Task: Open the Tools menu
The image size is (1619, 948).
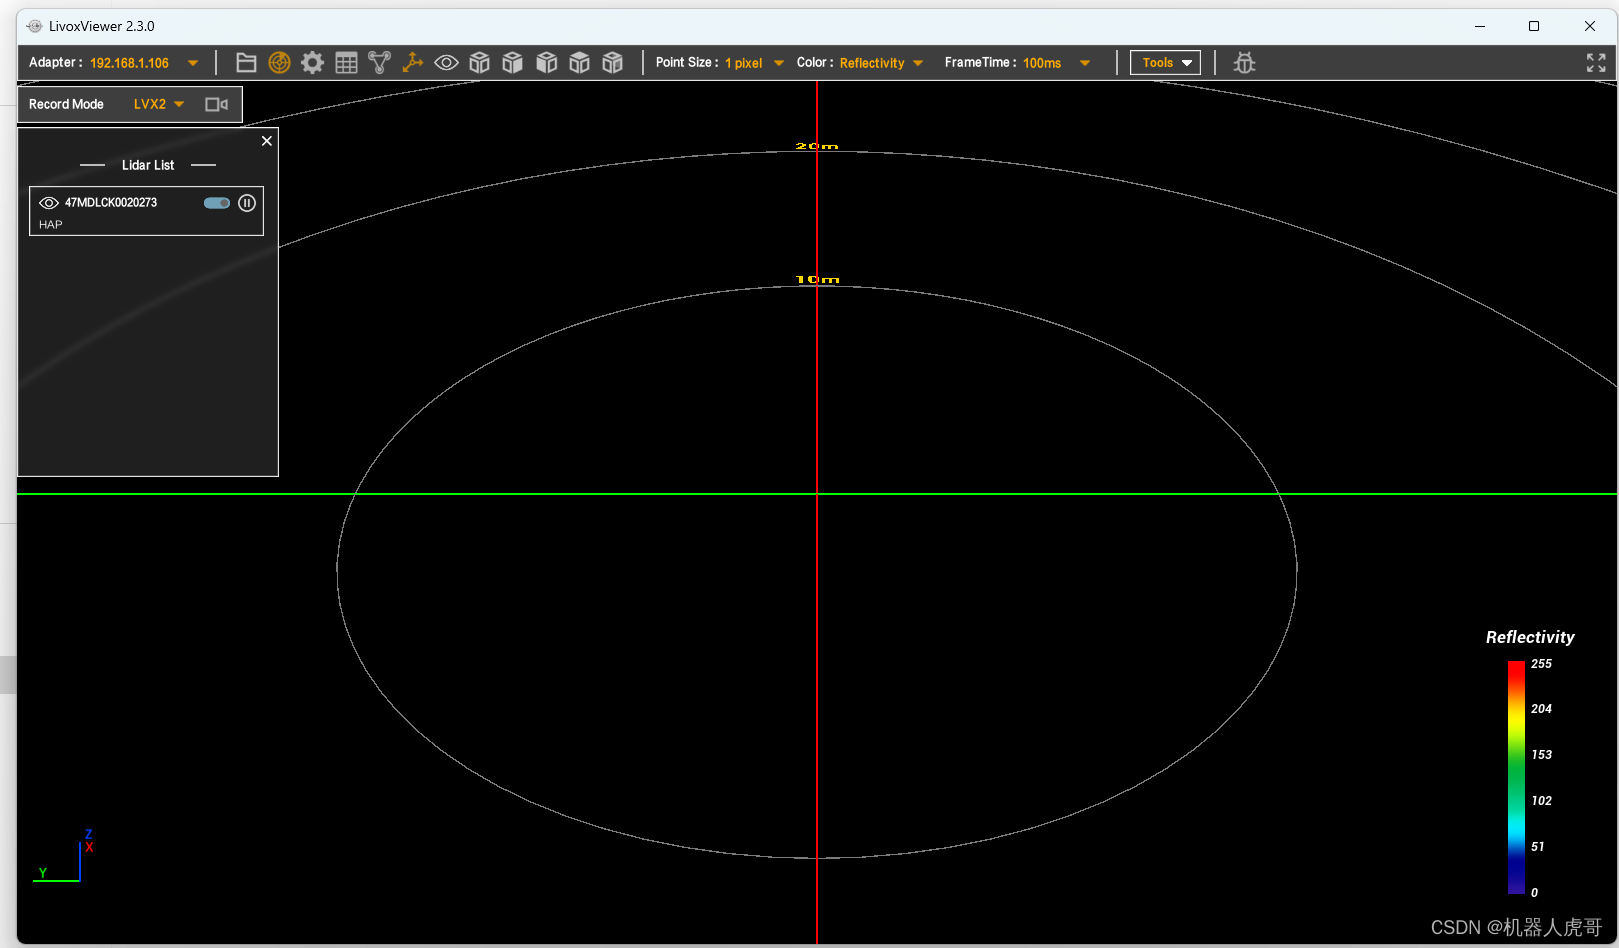Action: 1165,63
